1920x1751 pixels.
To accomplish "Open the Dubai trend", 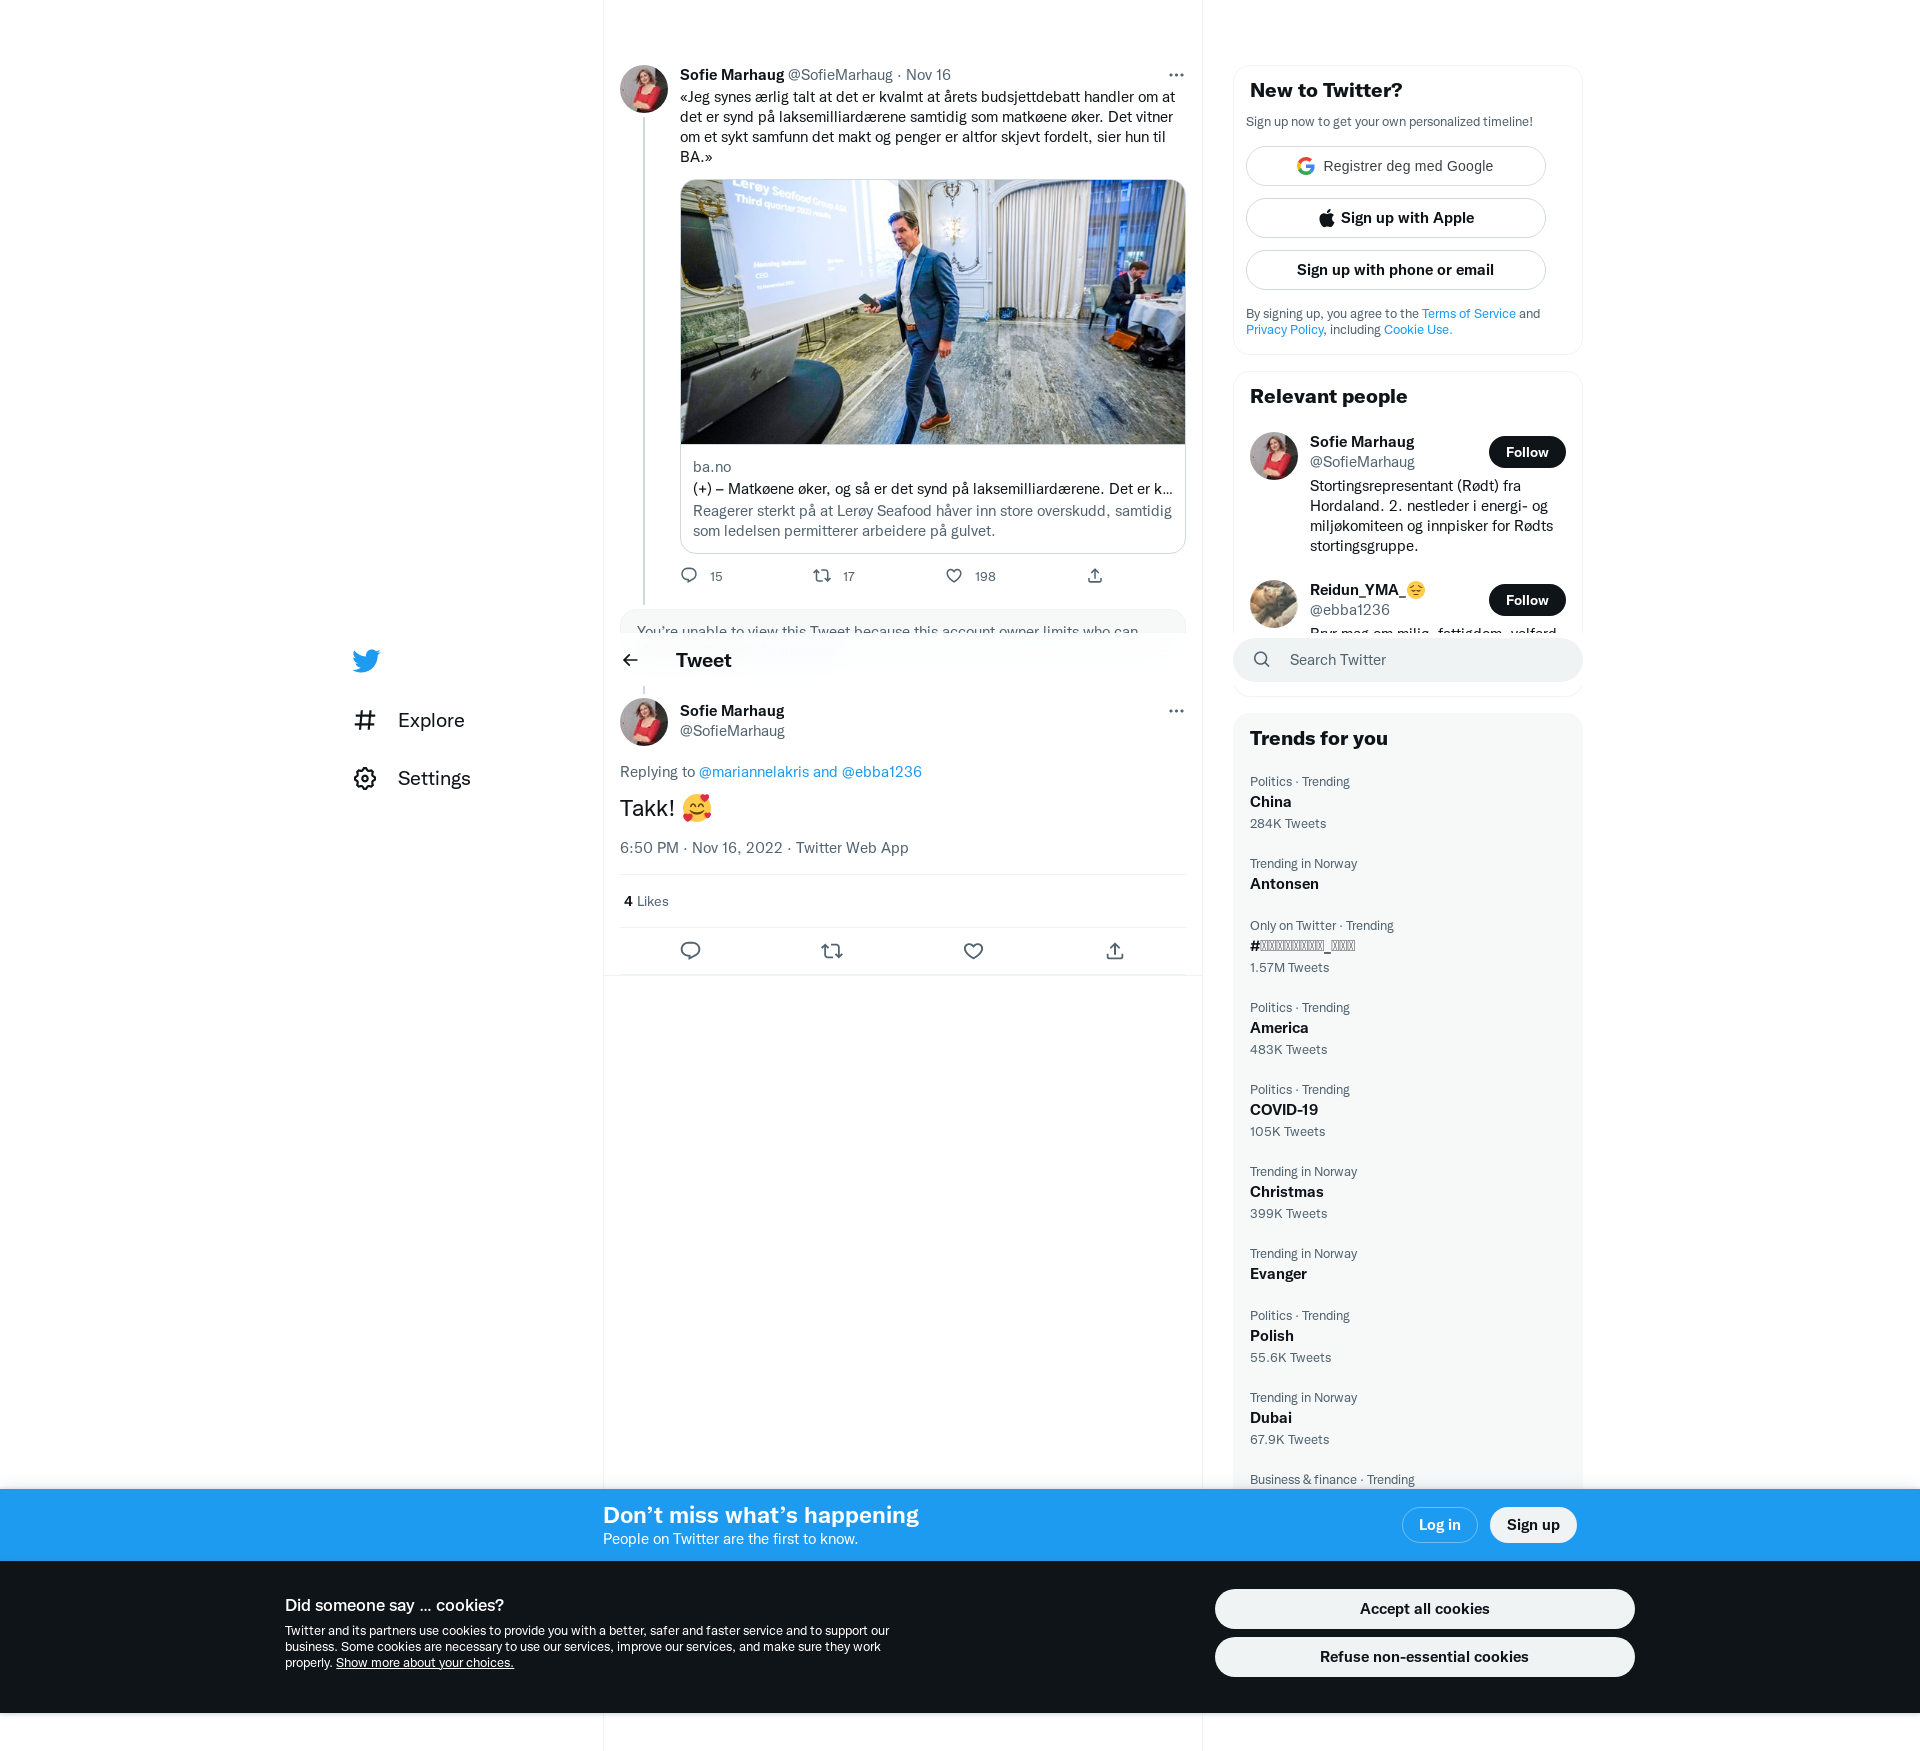I will 1408,1418.
